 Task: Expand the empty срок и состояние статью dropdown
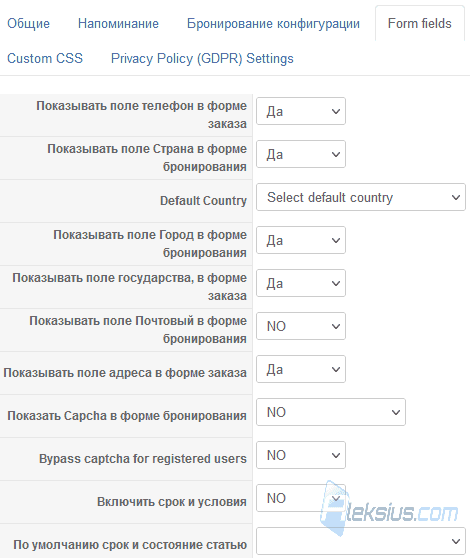point(361,541)
